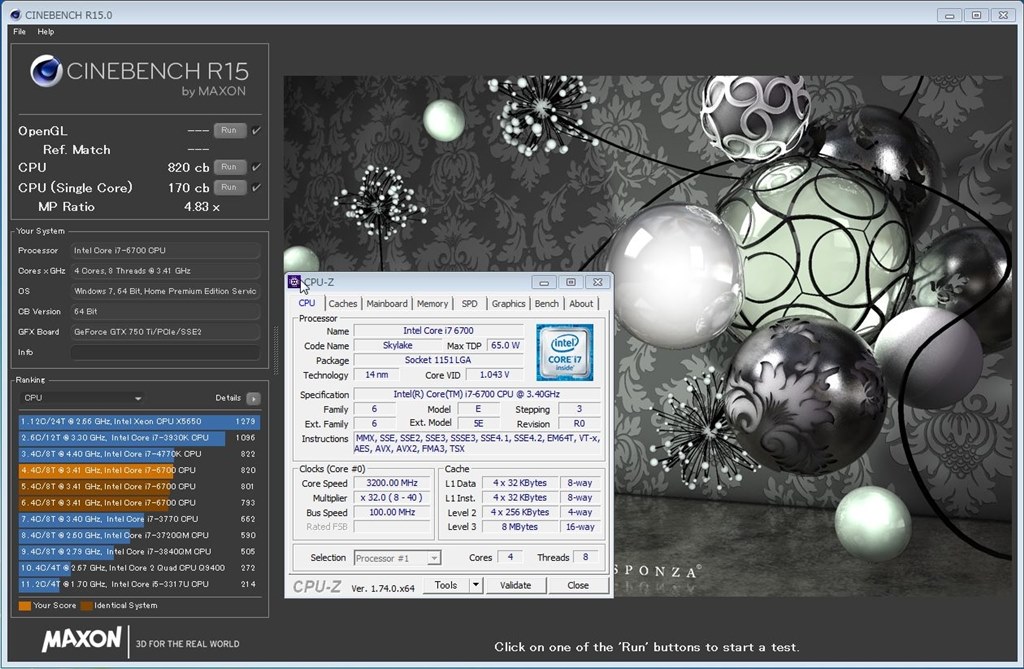Image resolution: width=1024 pixels, height=669 pixels.
Task: Click the Multiplier value x 32.0
Action: point(392,497)
